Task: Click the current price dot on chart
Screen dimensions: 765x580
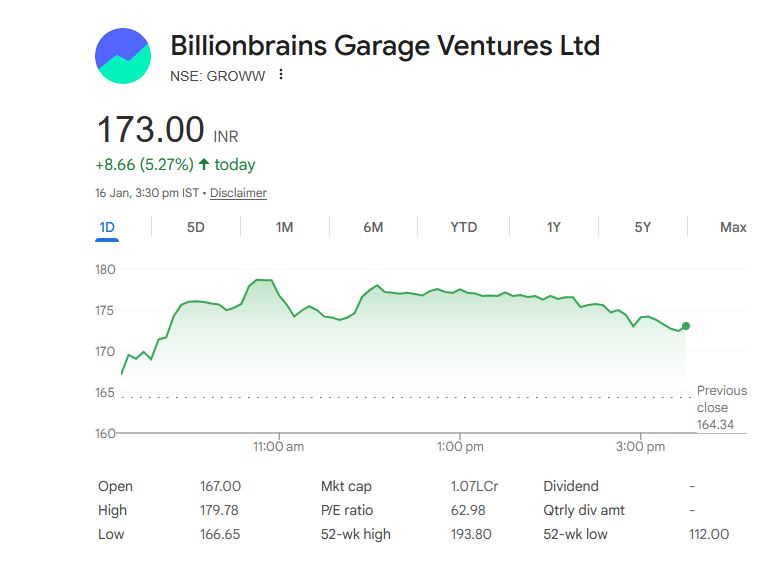Action: [x=686, y=326]
